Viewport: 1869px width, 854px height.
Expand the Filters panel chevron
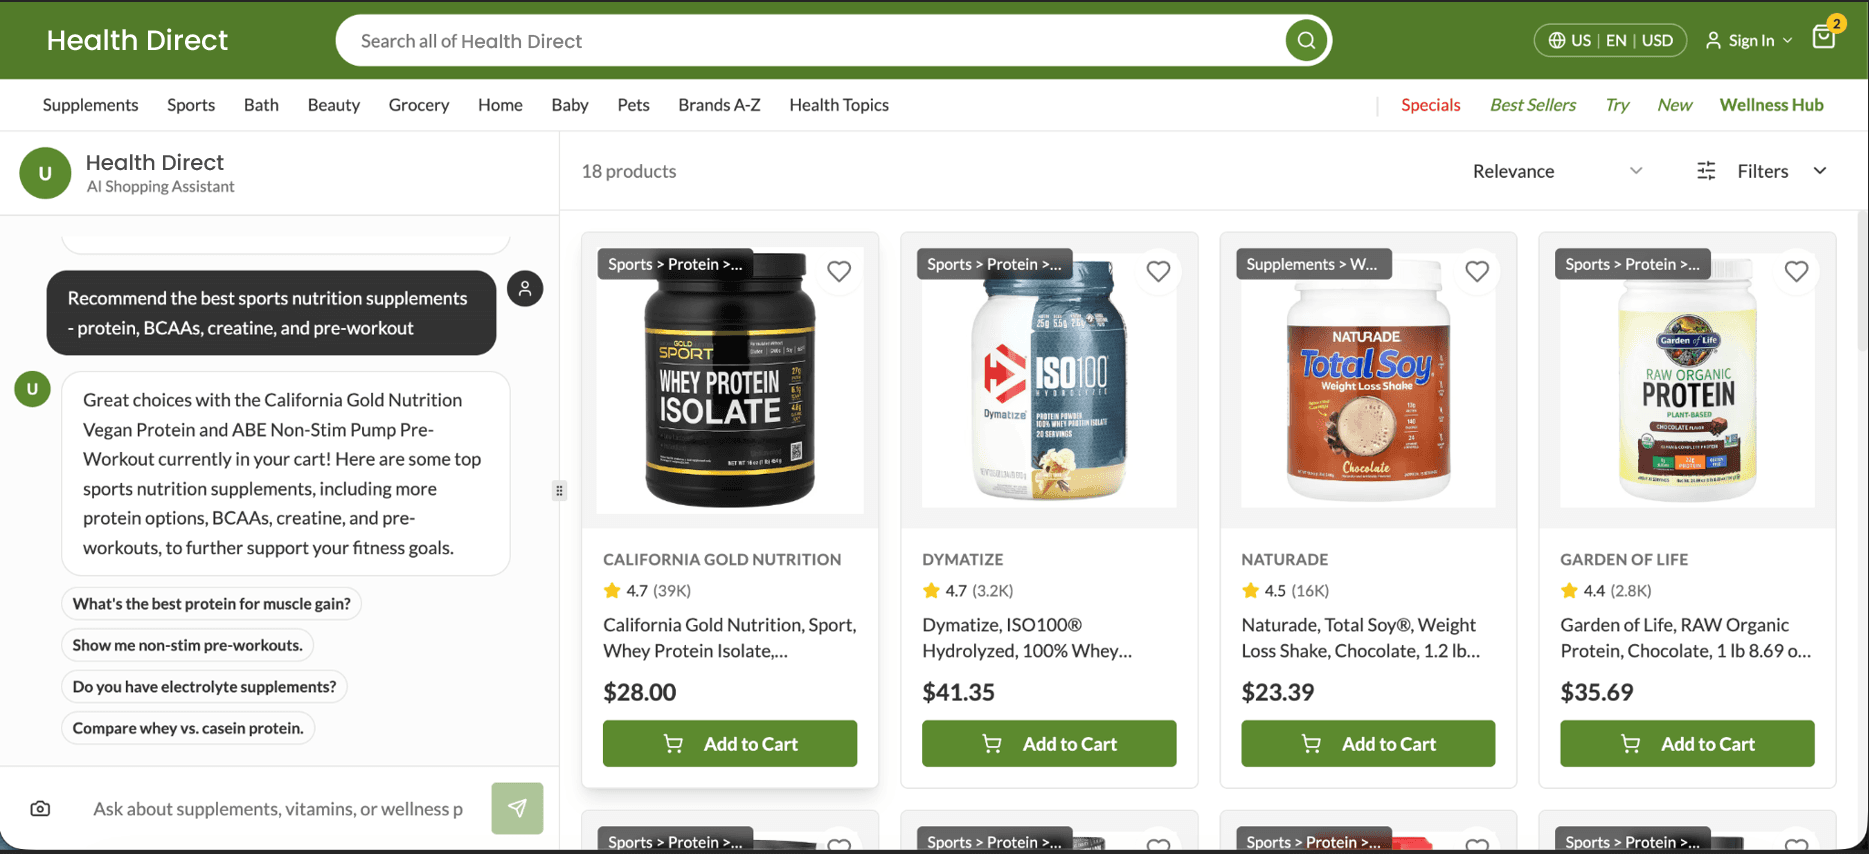coord(1820,171)
